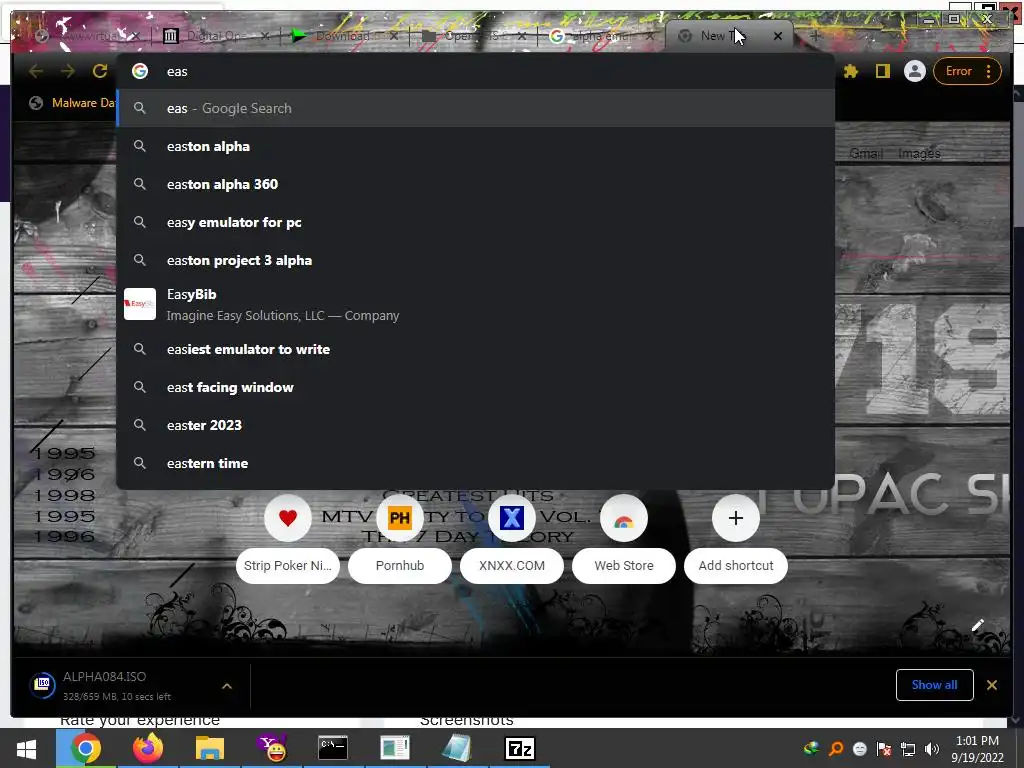The image size is (1024, 768).
Task: Toggle the Chrome side panel icon
Action: 883,71
